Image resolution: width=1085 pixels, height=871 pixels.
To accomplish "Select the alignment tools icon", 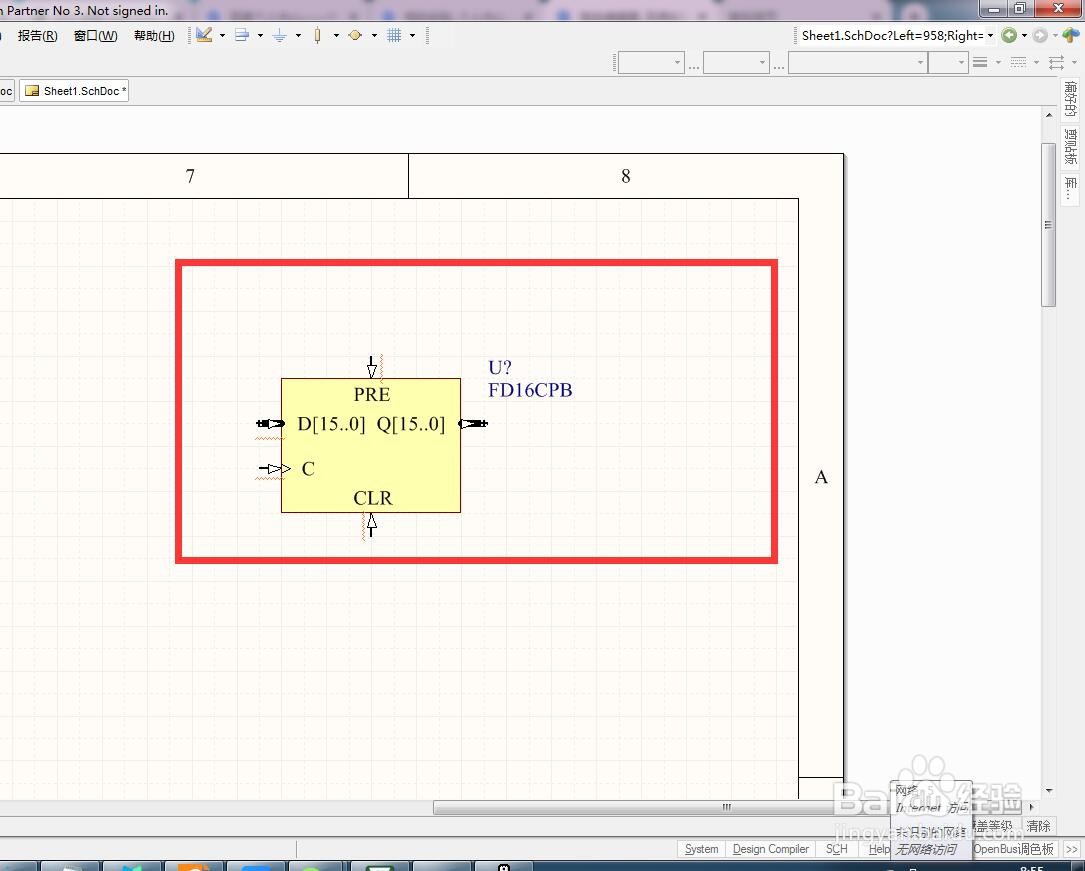I will pos(241,35).
